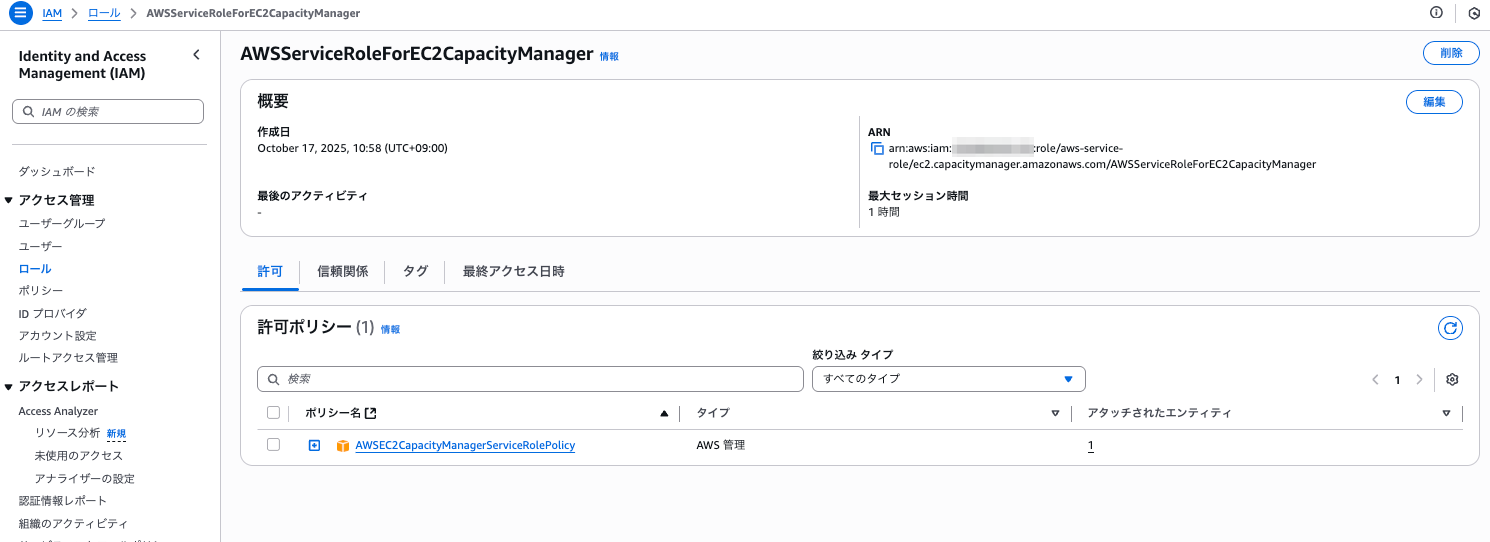
Task: Sort by ポリシー名 column ascending arrow
Action: tap(664, 413)
